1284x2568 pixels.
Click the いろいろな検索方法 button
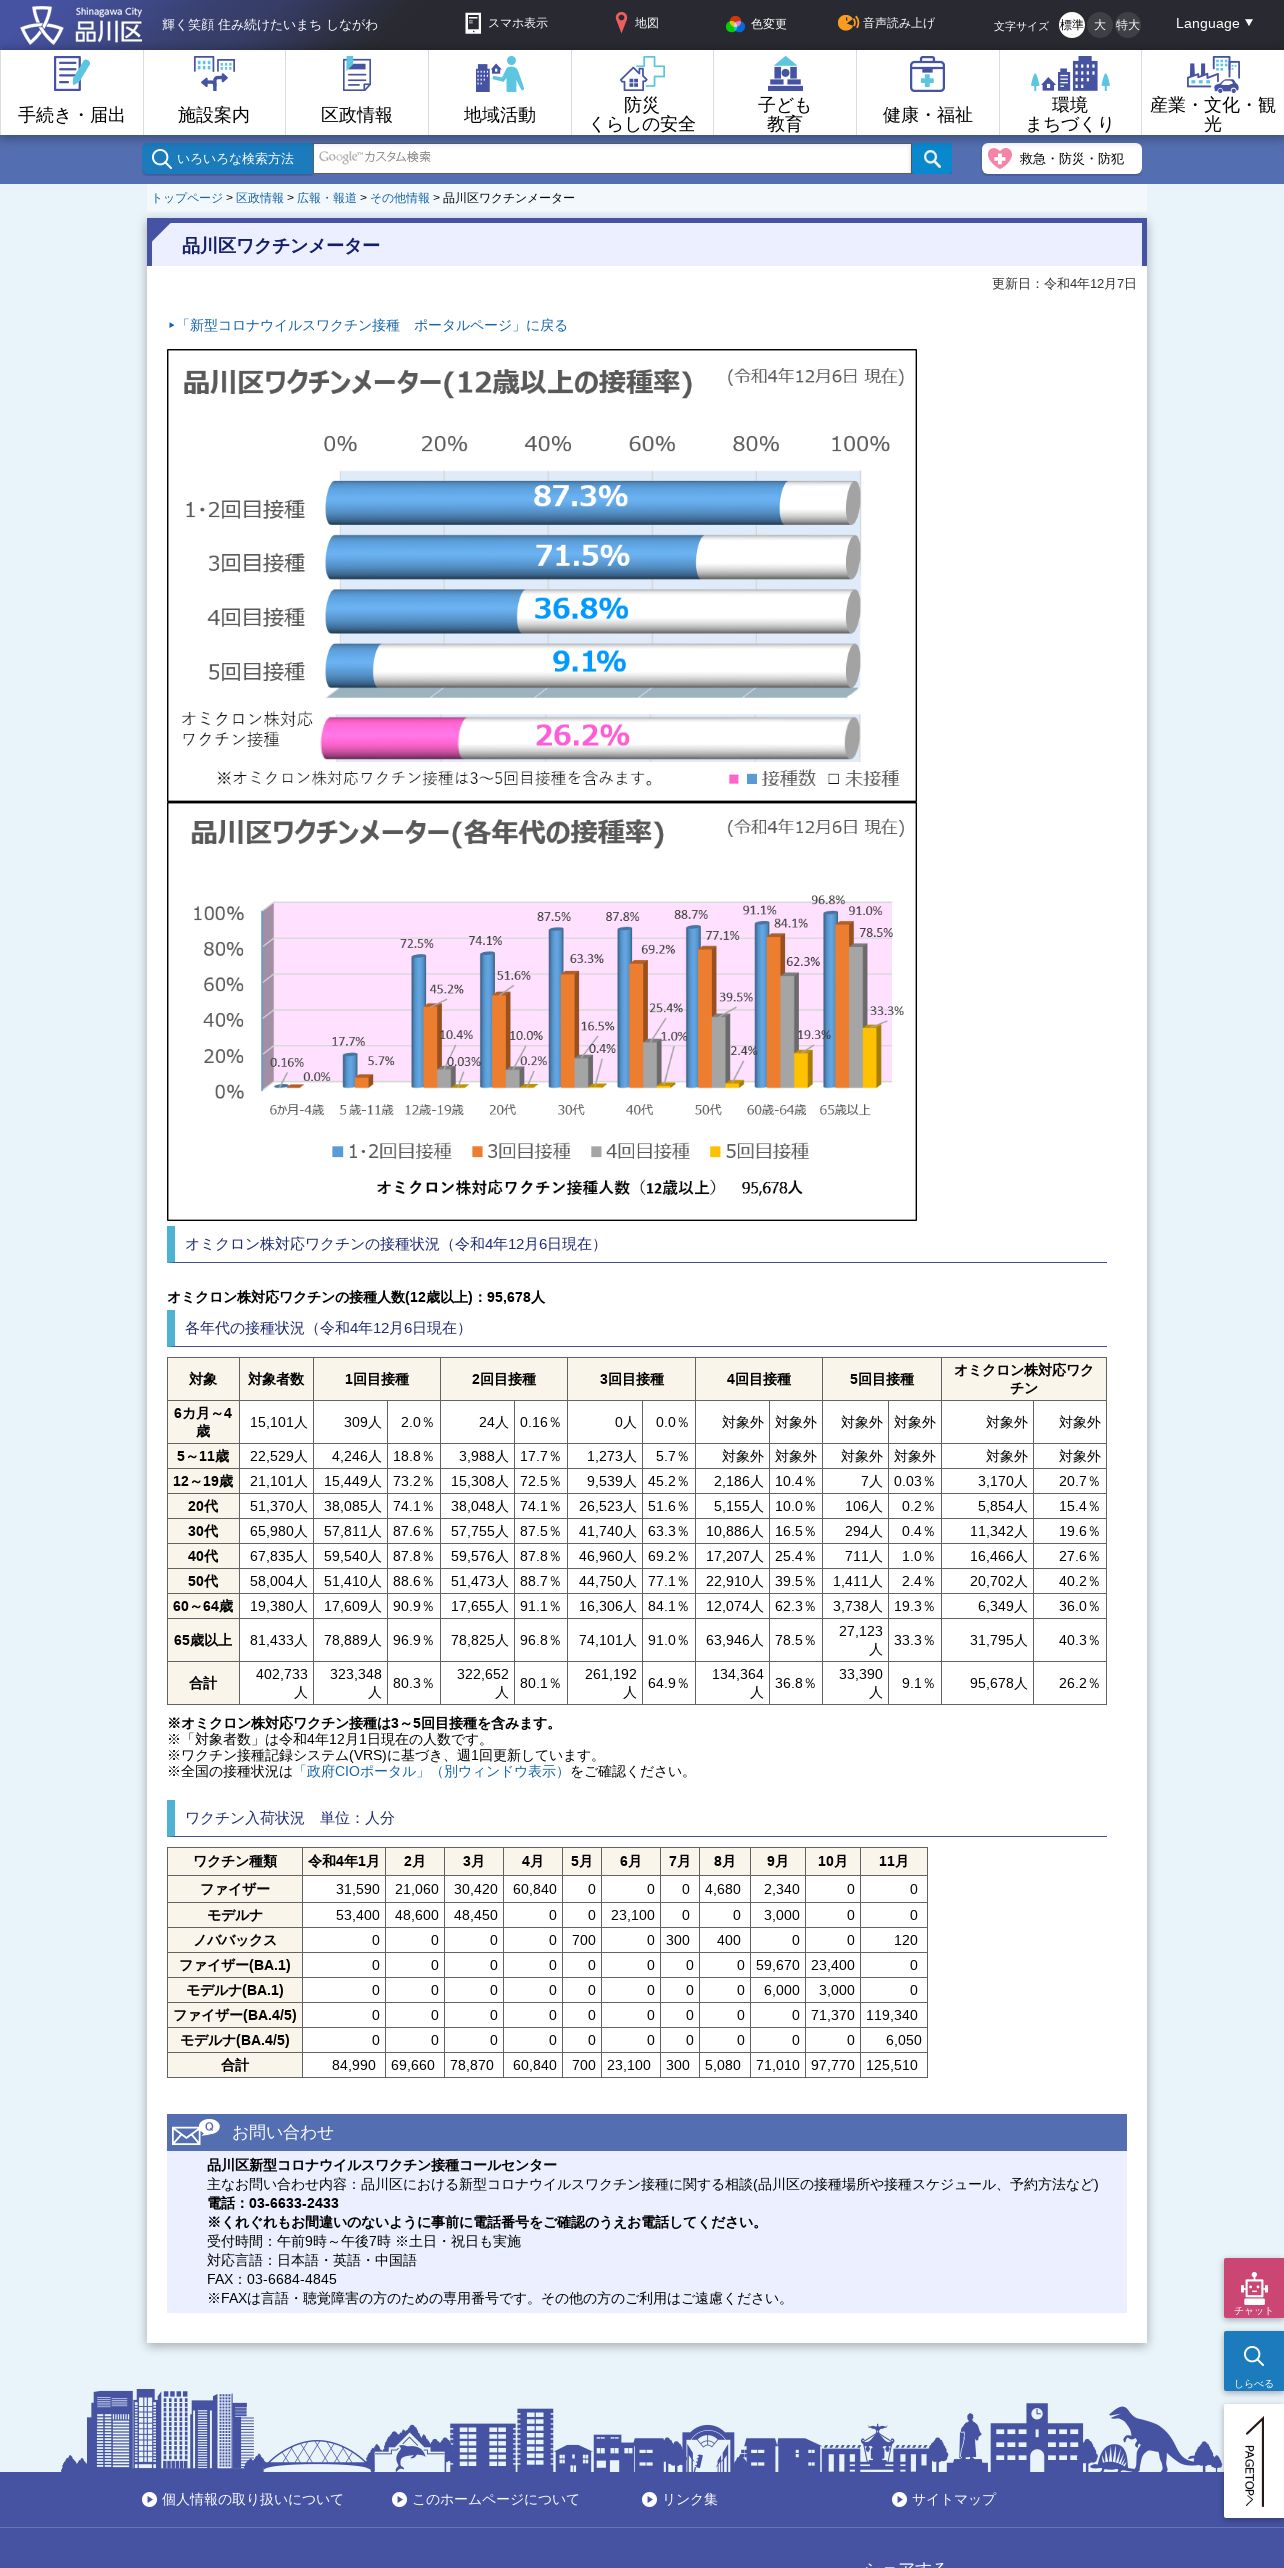(x=228, y=158)
